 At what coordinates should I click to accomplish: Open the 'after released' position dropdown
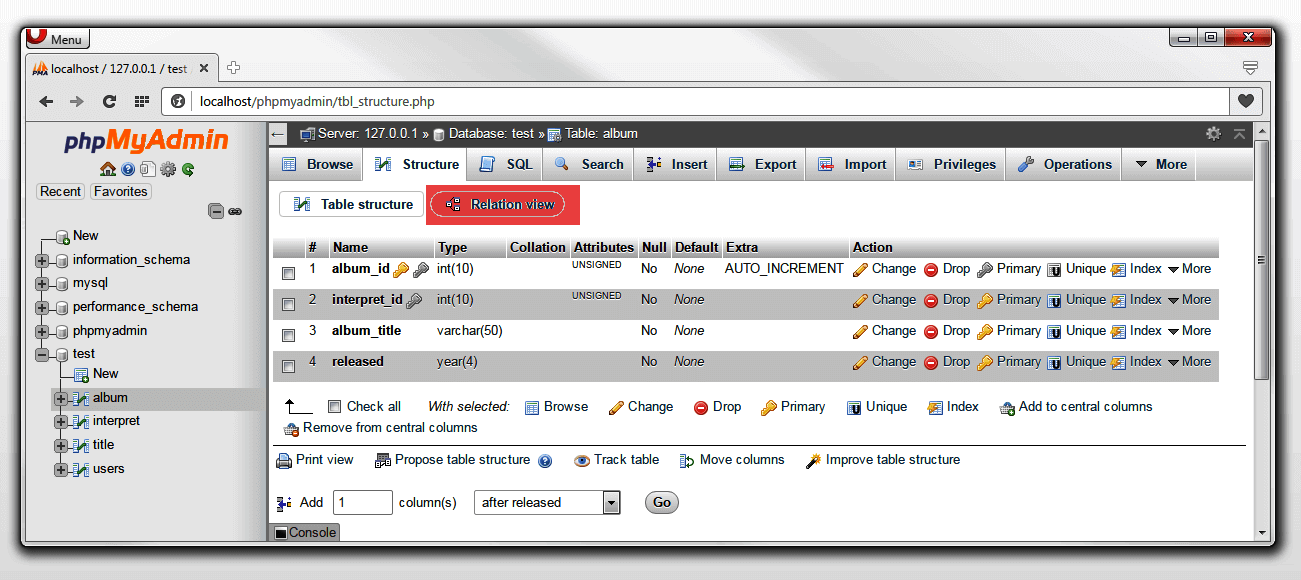click(x=547, y=502)
